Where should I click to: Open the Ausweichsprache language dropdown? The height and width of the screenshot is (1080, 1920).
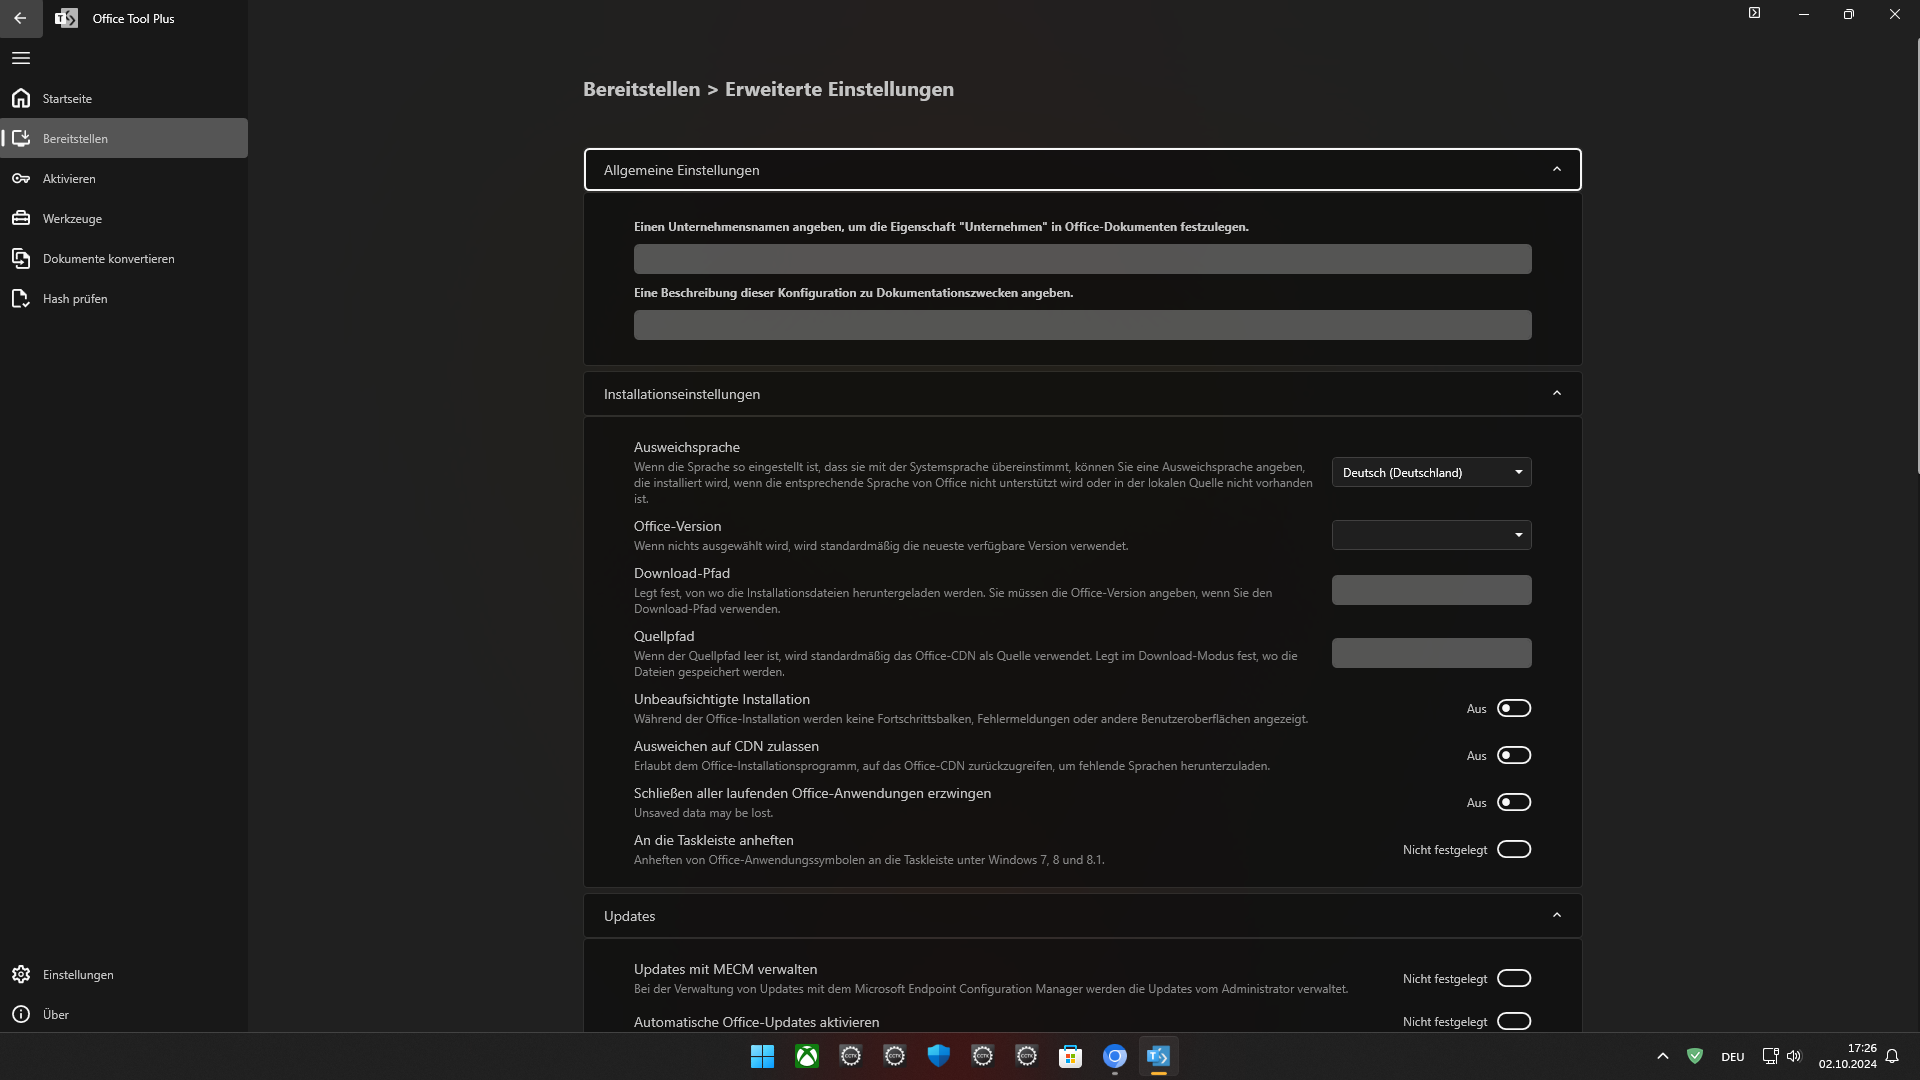pos(1431,472)
